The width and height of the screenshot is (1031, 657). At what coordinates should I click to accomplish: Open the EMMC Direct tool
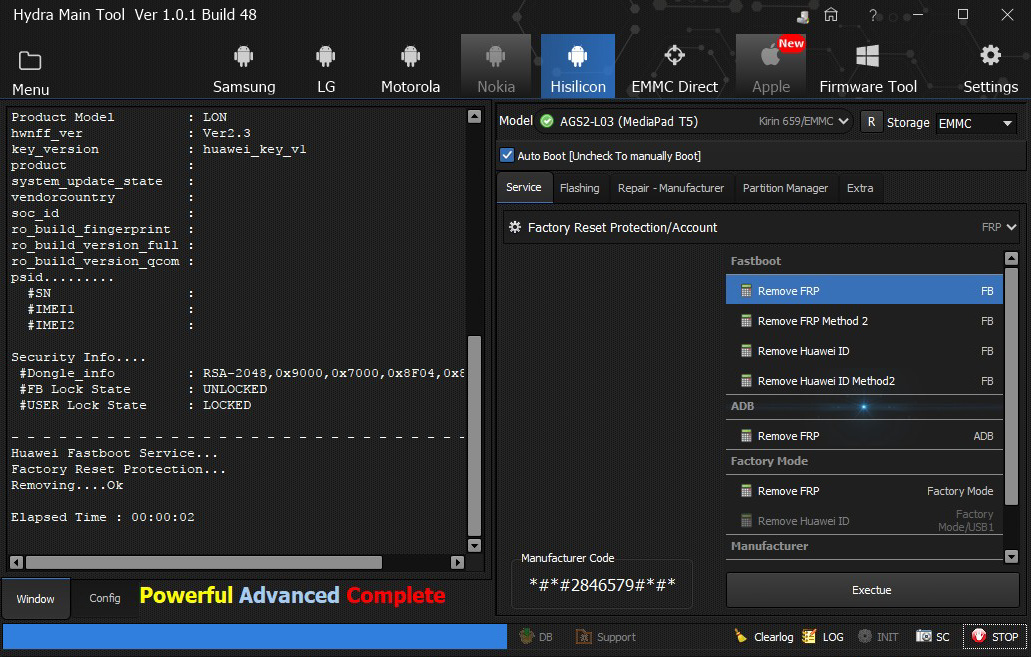point(674,67)
